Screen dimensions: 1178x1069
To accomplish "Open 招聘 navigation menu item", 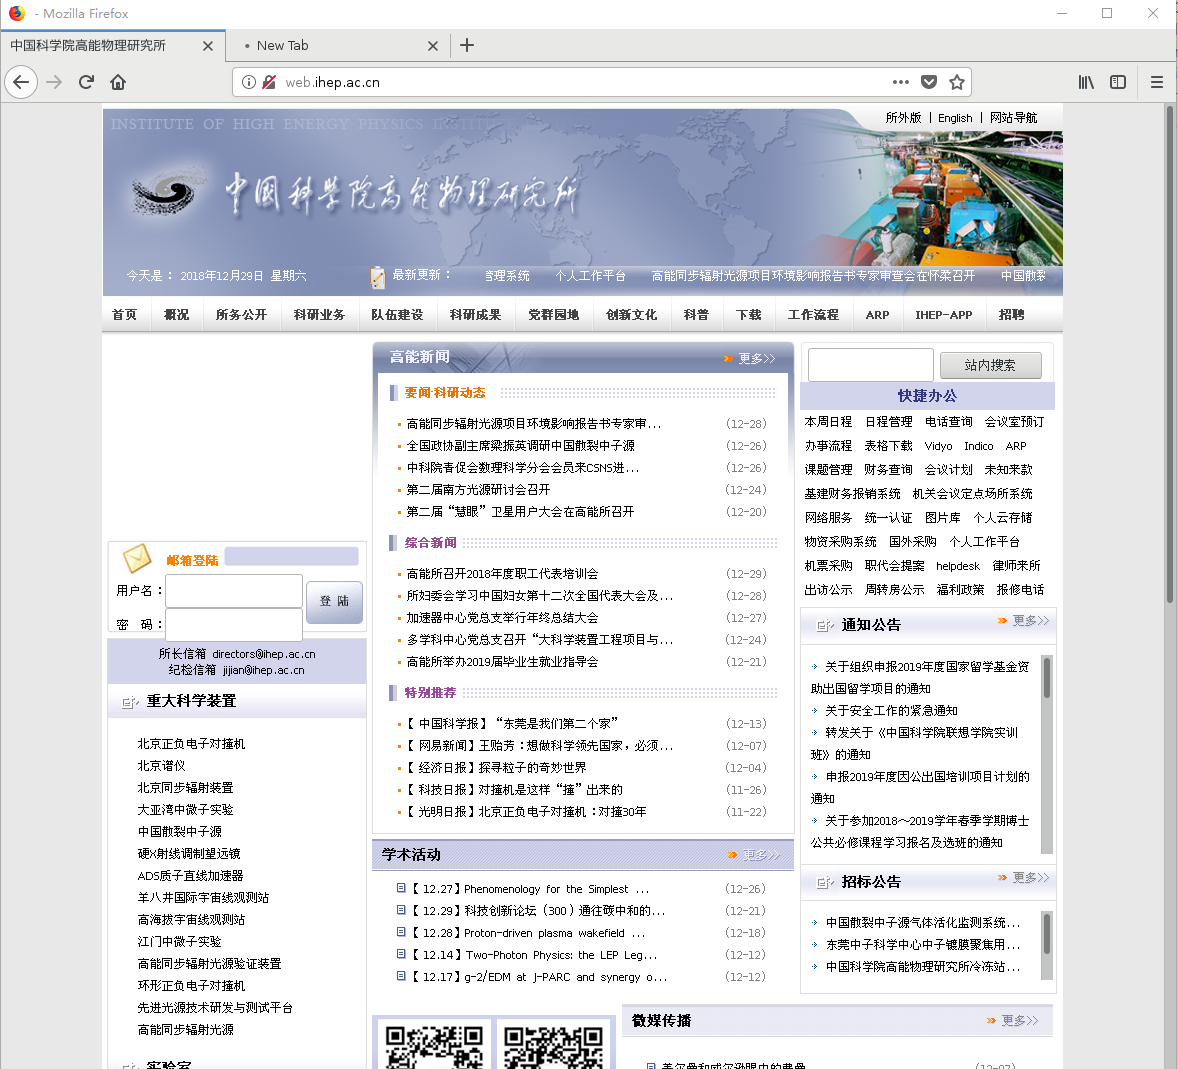I will click(x=1011, y=315).
